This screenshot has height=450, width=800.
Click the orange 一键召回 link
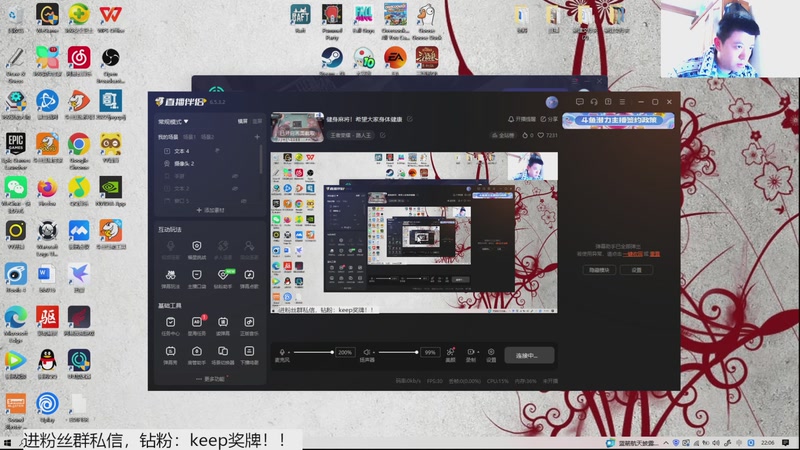tap(633, 254)
